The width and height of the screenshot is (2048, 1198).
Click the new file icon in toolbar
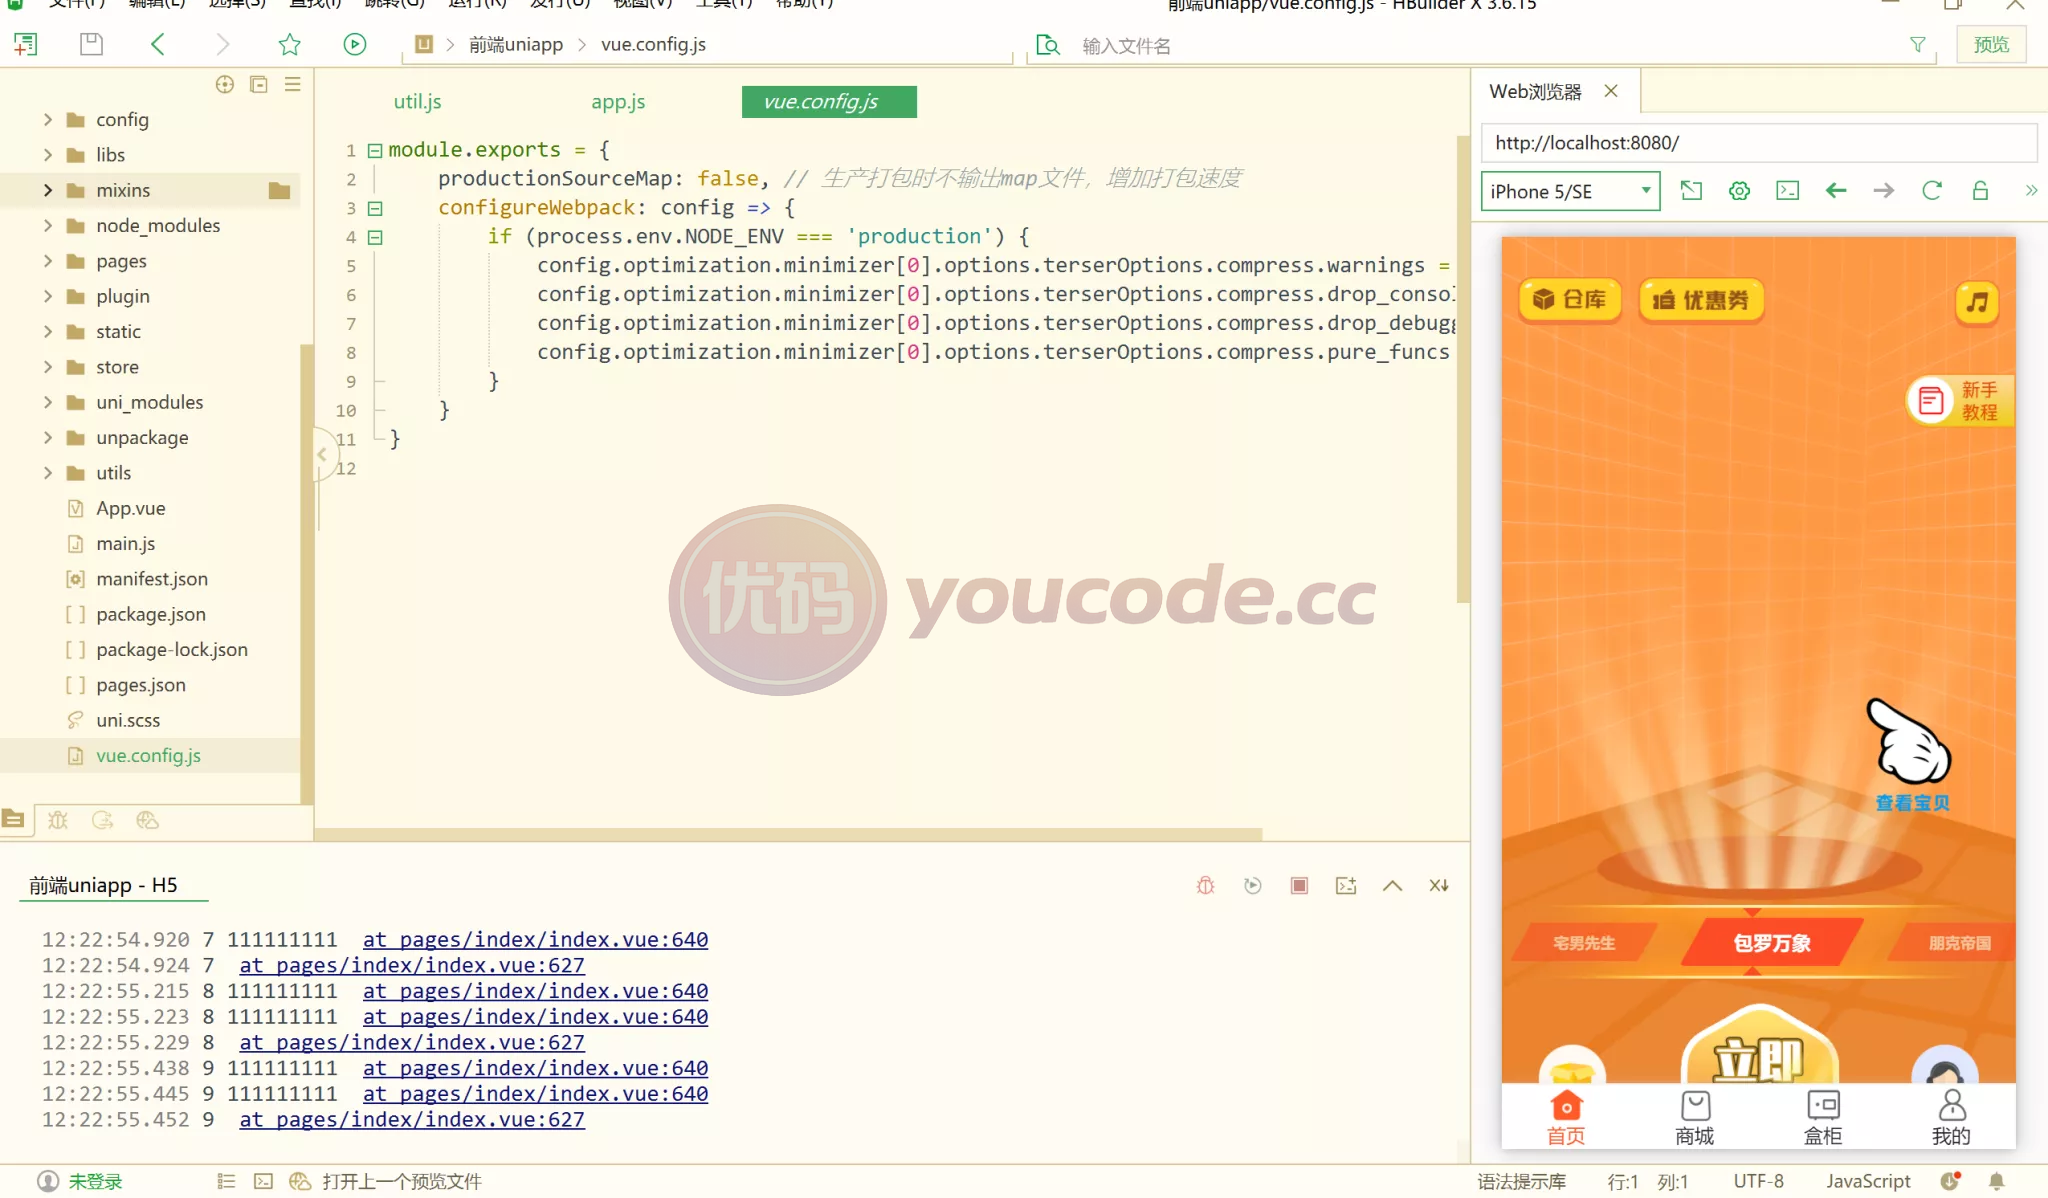point(25,44)
